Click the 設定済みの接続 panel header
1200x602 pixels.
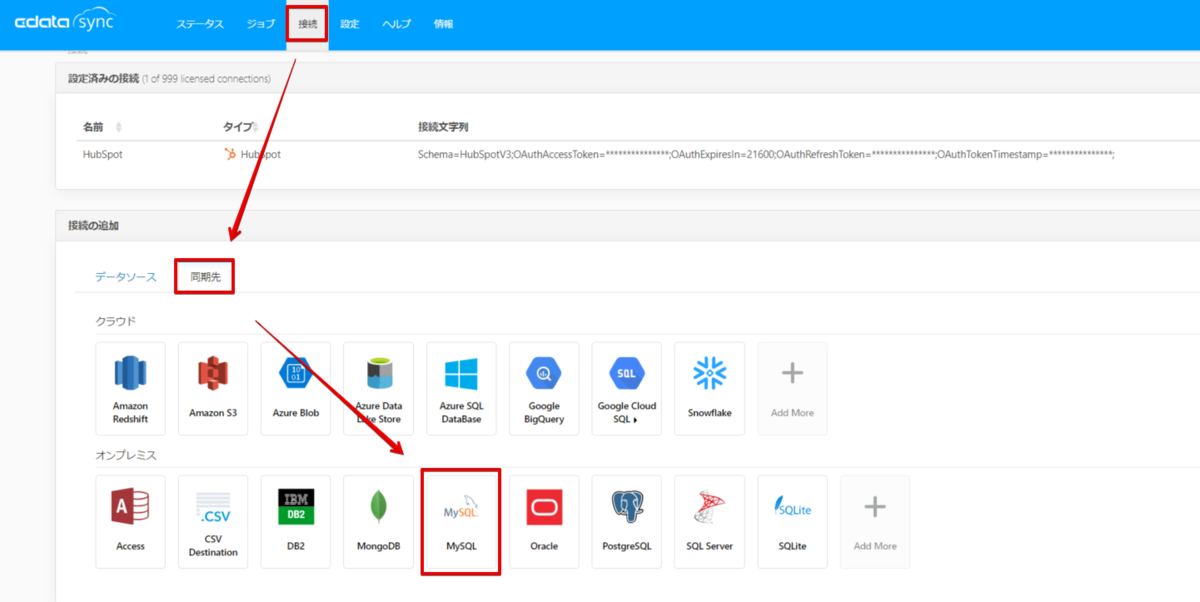coord(627,78)
